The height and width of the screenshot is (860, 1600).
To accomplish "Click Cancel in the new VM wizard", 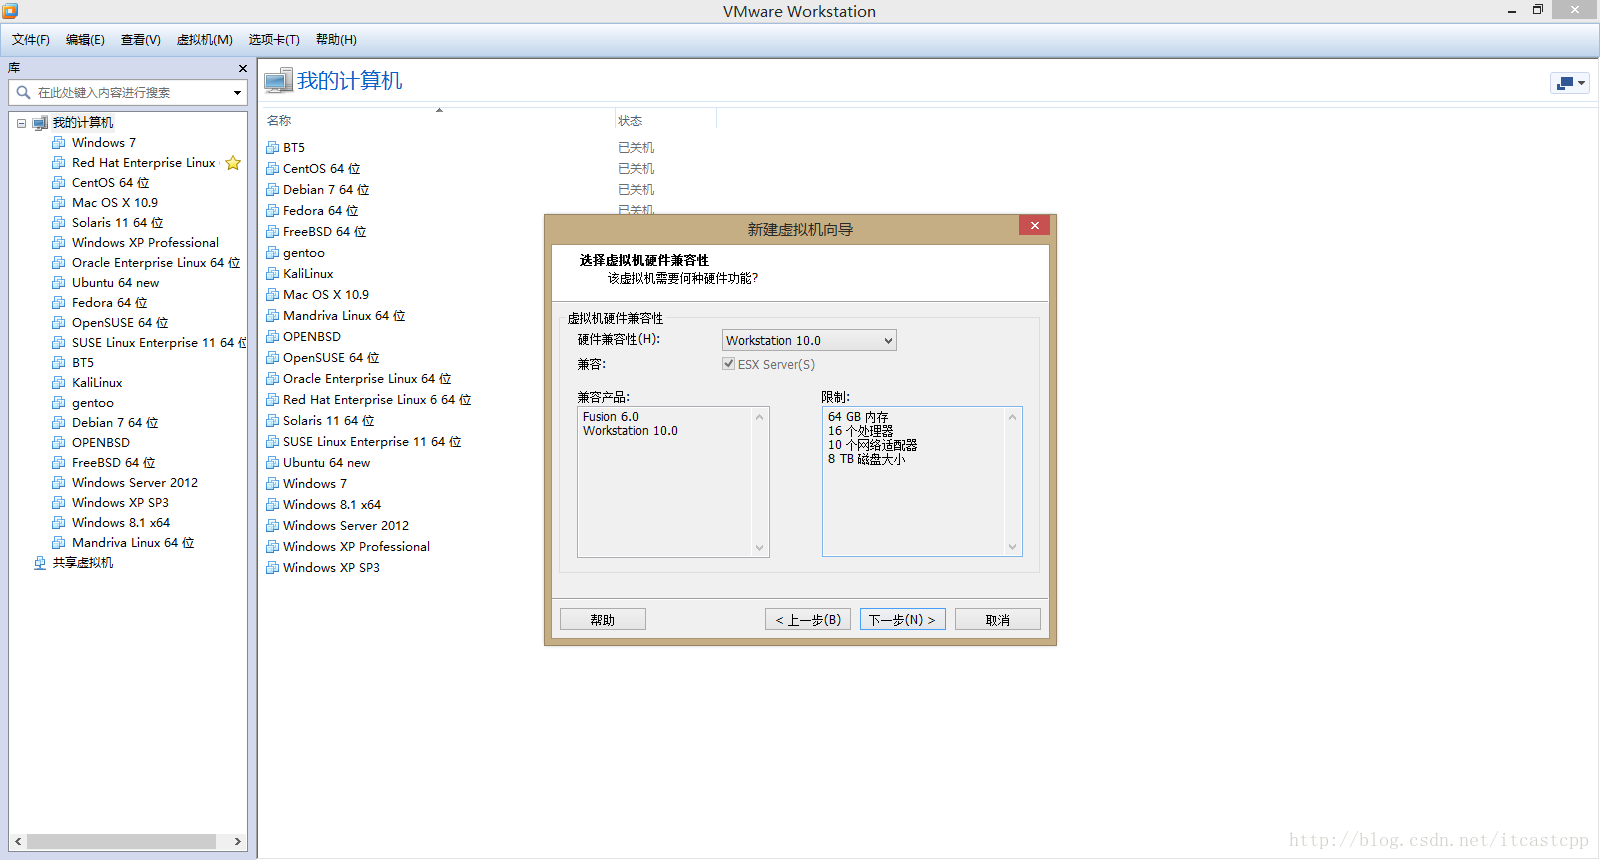I will pos(998,620).
